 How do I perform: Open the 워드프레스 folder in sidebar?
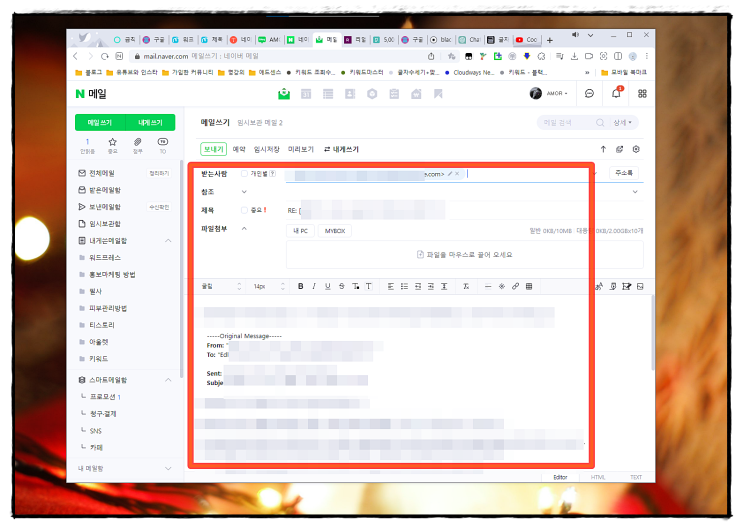coord(105,257)
